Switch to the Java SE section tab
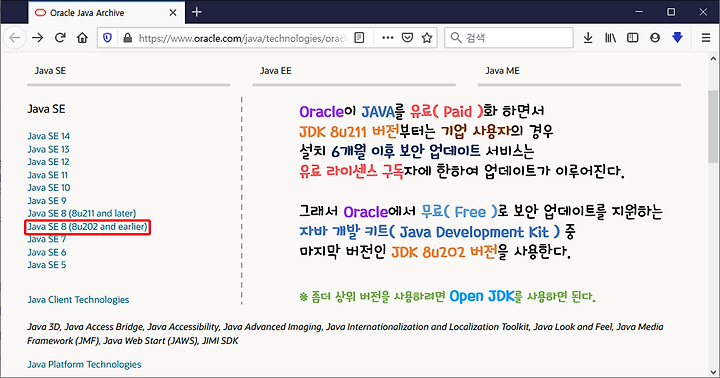Image resolution: width=720 pixels, height=378 pixels. [51, 71]
